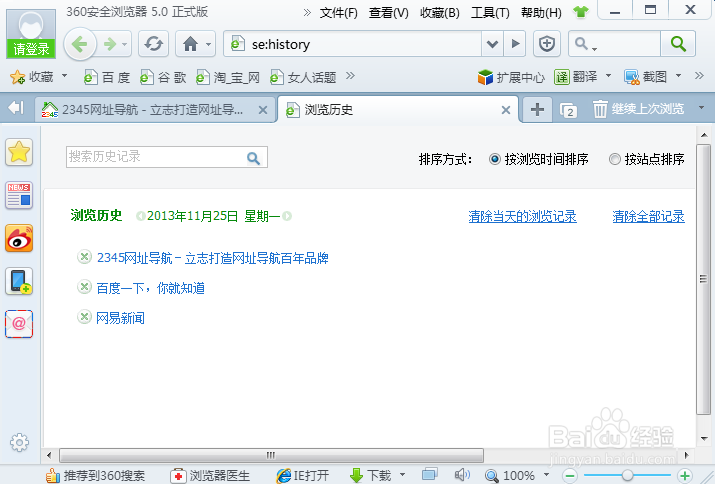Open Weibo from the sidebar
The height and width of the screenshot is (484, 715).
click(x=19, y=238)
